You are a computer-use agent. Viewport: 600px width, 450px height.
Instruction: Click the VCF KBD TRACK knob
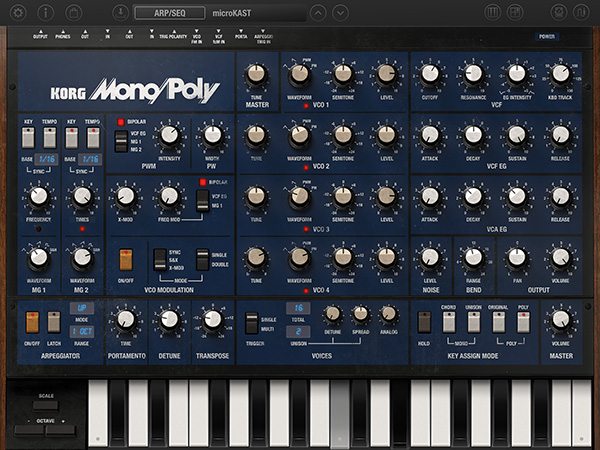click(561, 74)
